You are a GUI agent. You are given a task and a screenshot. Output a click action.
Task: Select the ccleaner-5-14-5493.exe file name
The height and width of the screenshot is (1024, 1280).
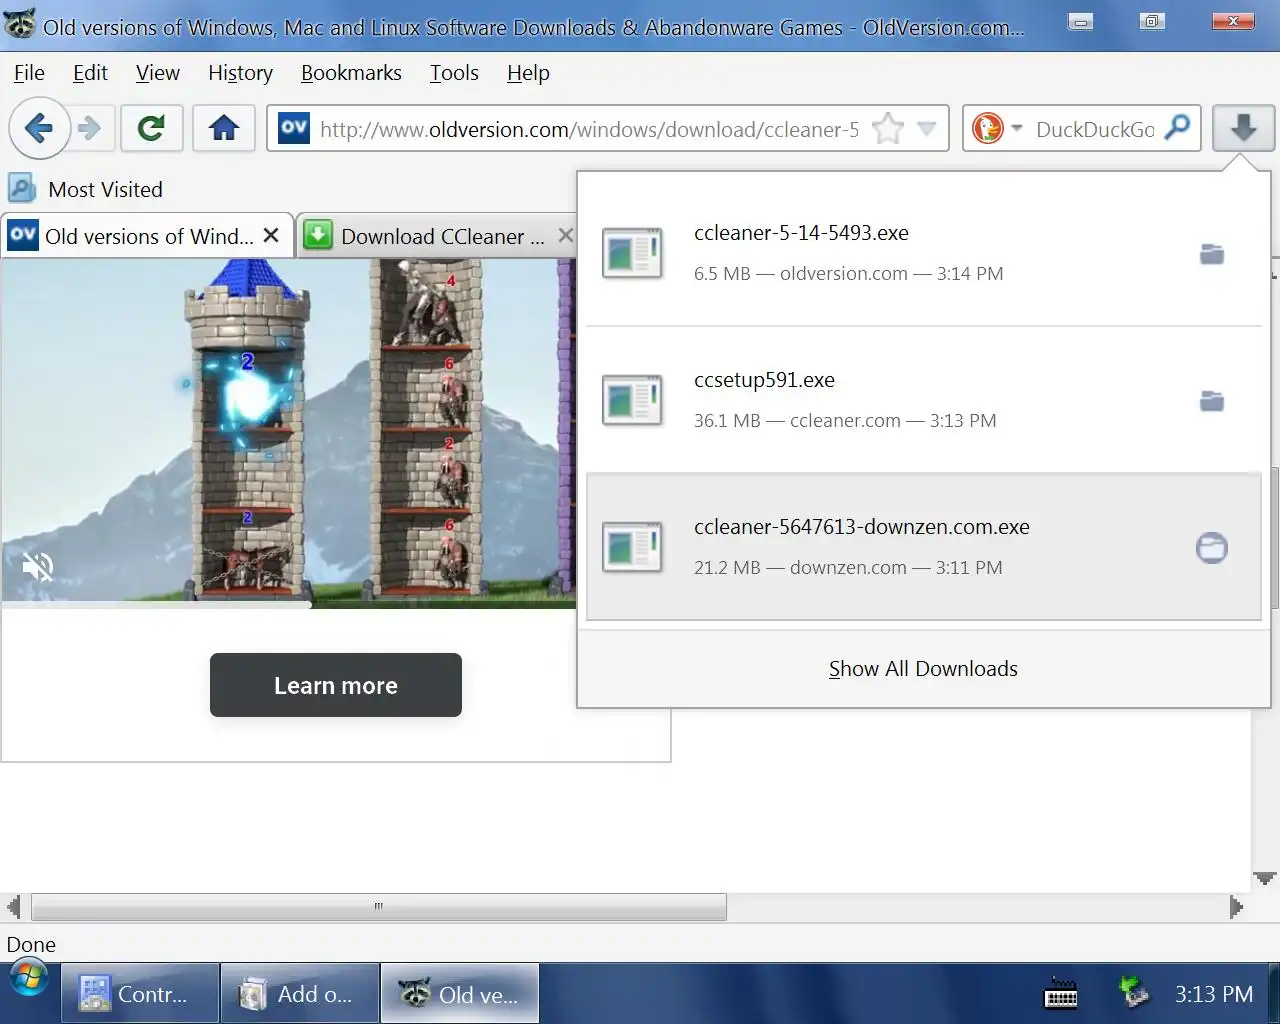coord(801,233)
